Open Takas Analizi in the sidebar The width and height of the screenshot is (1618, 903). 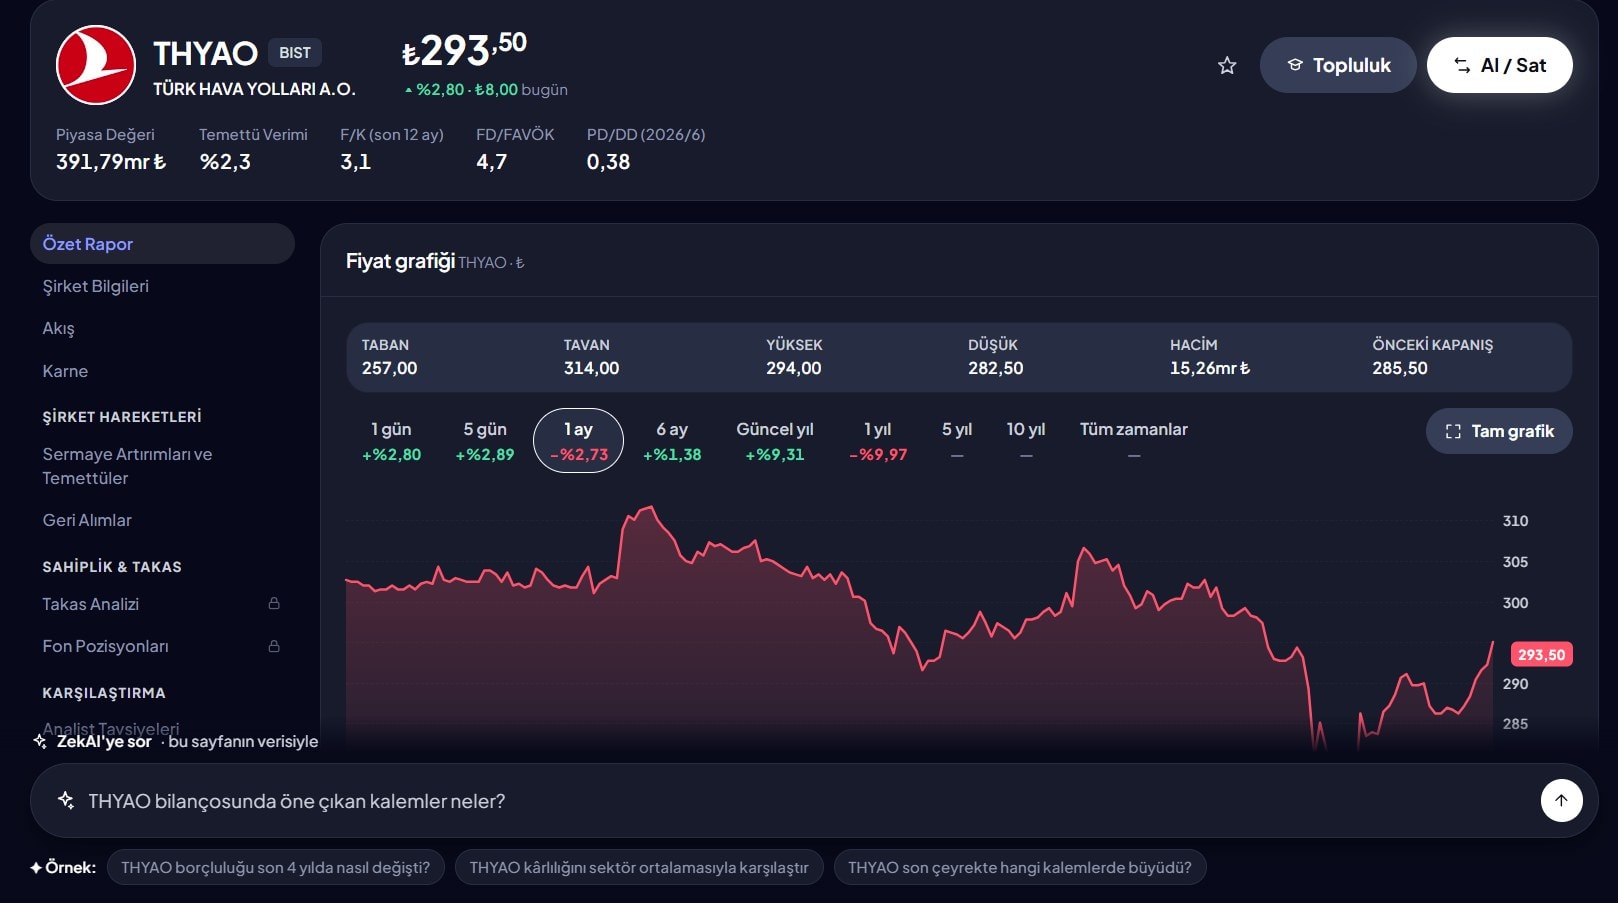[x=162, y=604]
